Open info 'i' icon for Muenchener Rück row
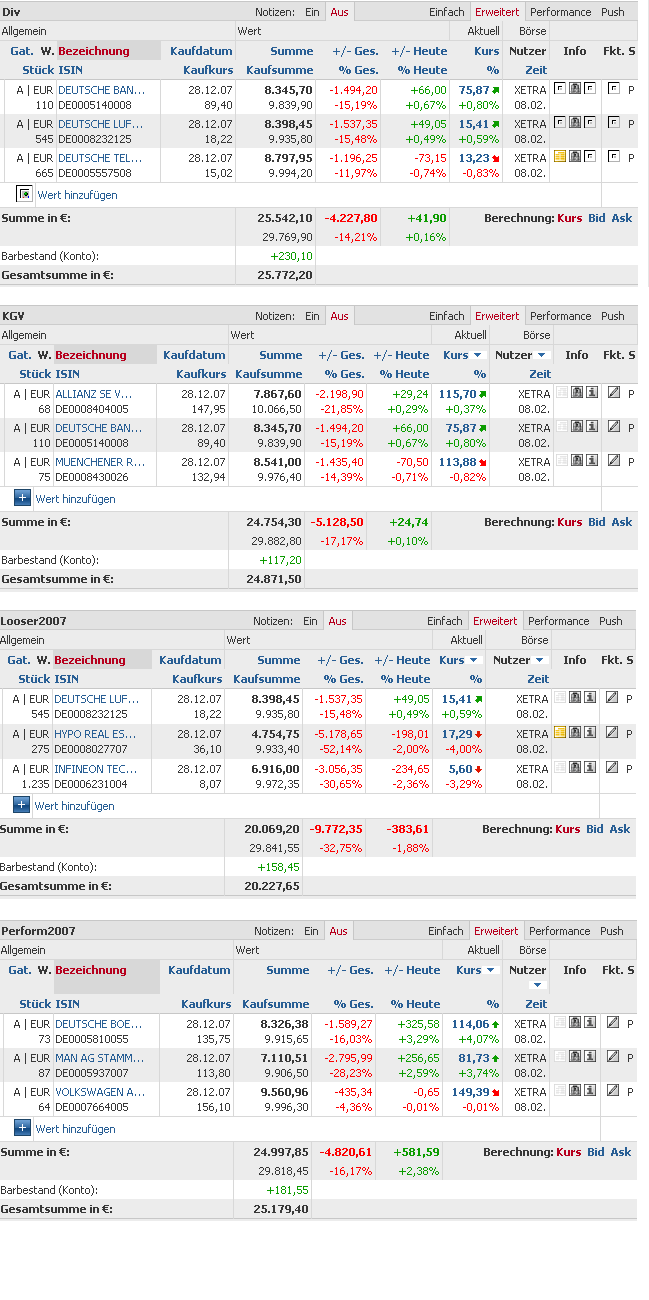649x1300 pixels. [x=592, y=461]
